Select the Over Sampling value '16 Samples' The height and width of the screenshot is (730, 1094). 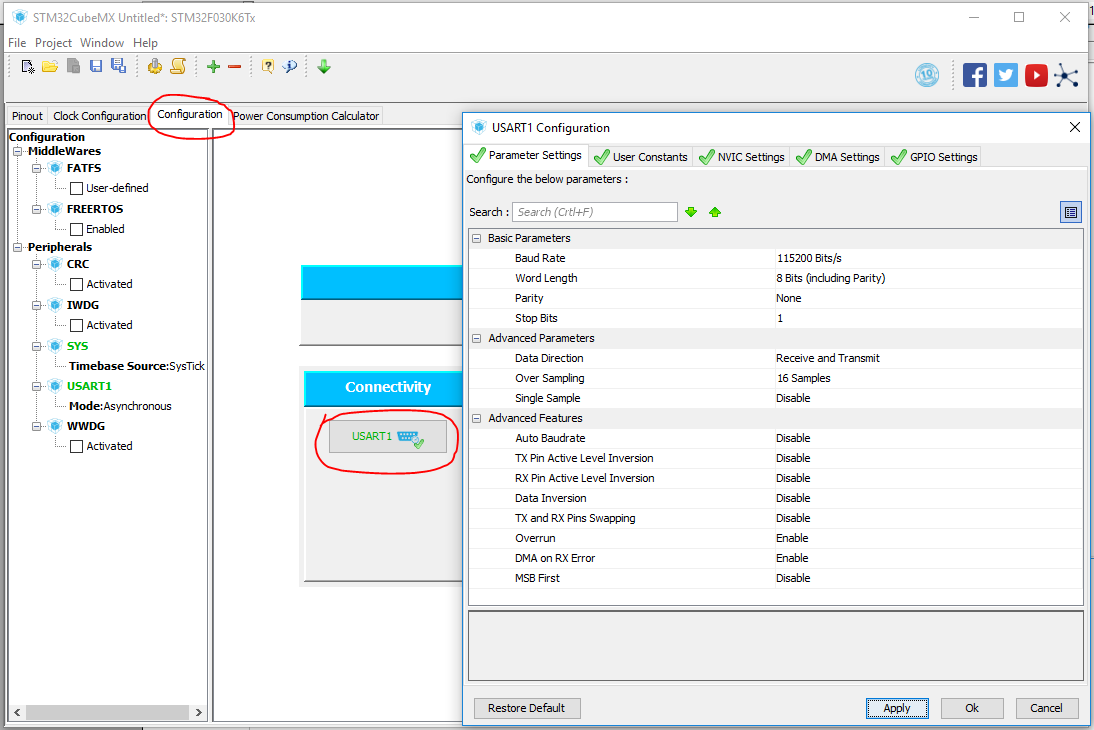pyautogui.click(x=804, y=378)
